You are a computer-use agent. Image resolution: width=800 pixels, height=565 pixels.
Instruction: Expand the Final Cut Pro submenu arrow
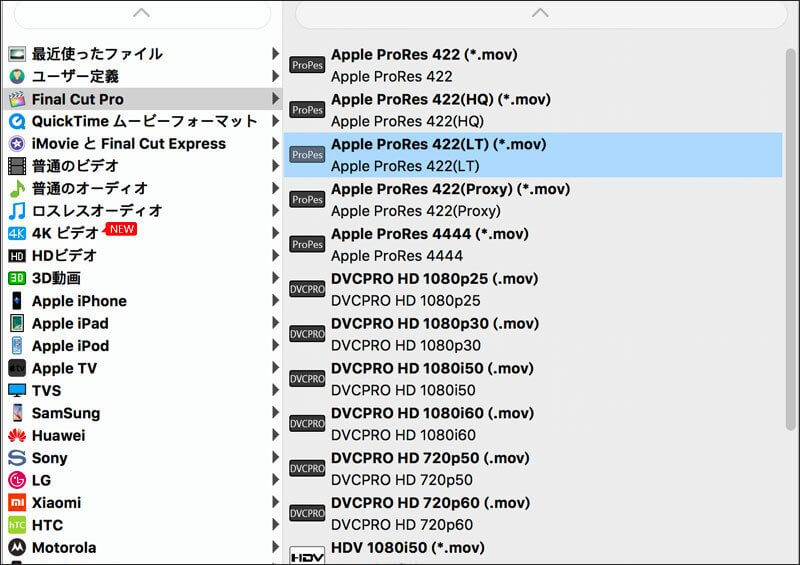pos(276,99)
